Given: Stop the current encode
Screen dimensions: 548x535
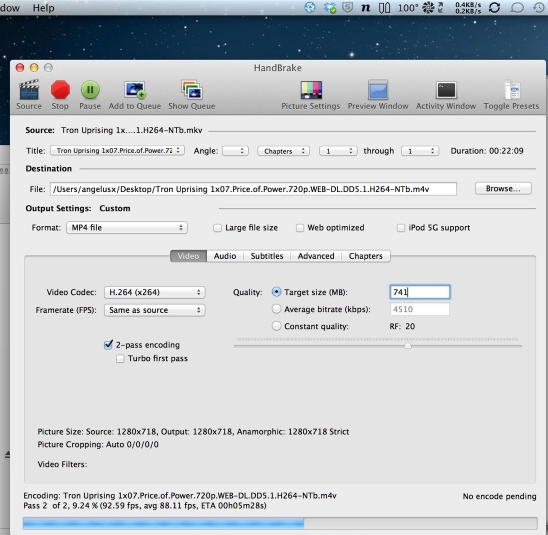Looking at the screenshot, I should 60,90.
